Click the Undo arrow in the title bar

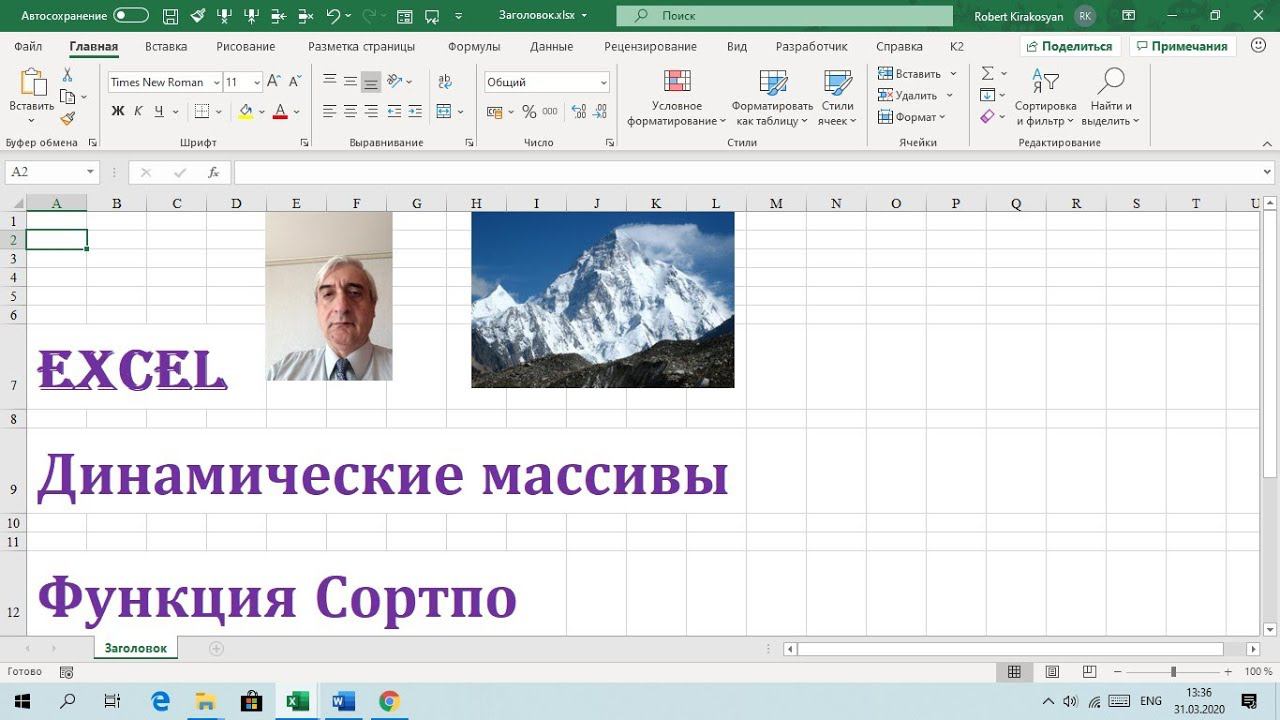click(x=333, y=16)
